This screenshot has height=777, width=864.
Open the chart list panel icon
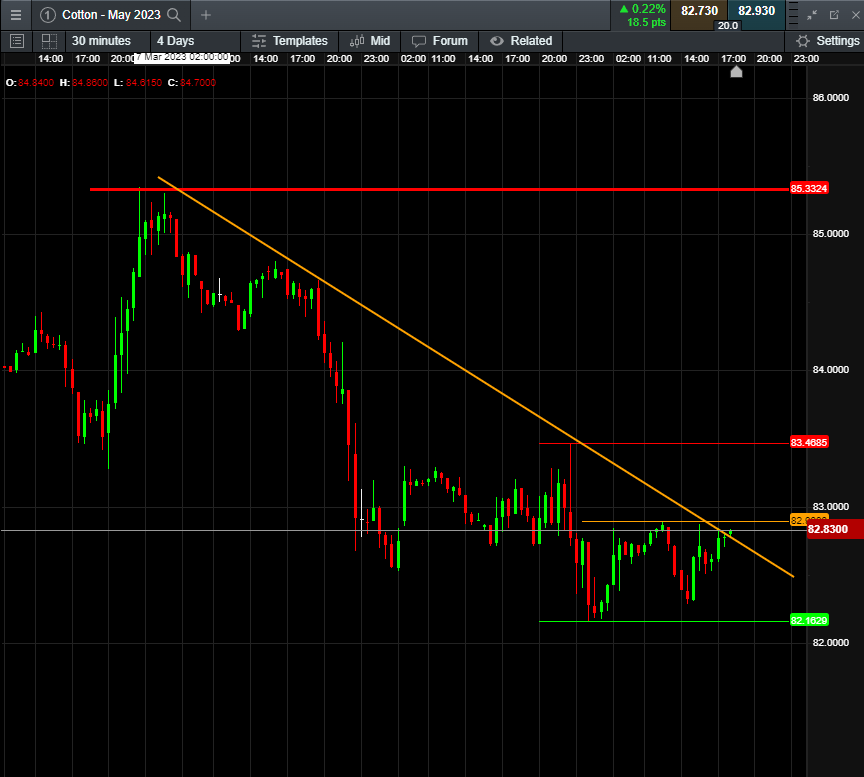click(x=17, y=41)
